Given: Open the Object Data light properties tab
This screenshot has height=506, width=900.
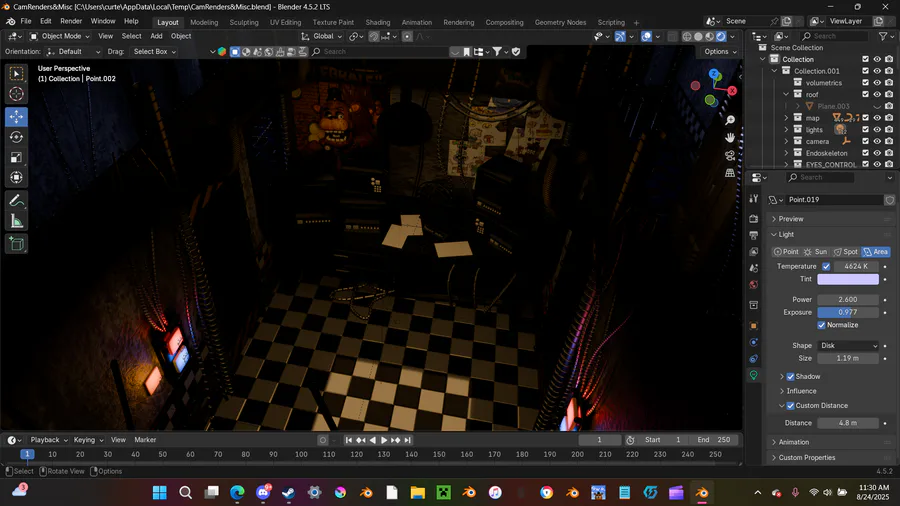Looking at the screenshot, I should point(754,375).
